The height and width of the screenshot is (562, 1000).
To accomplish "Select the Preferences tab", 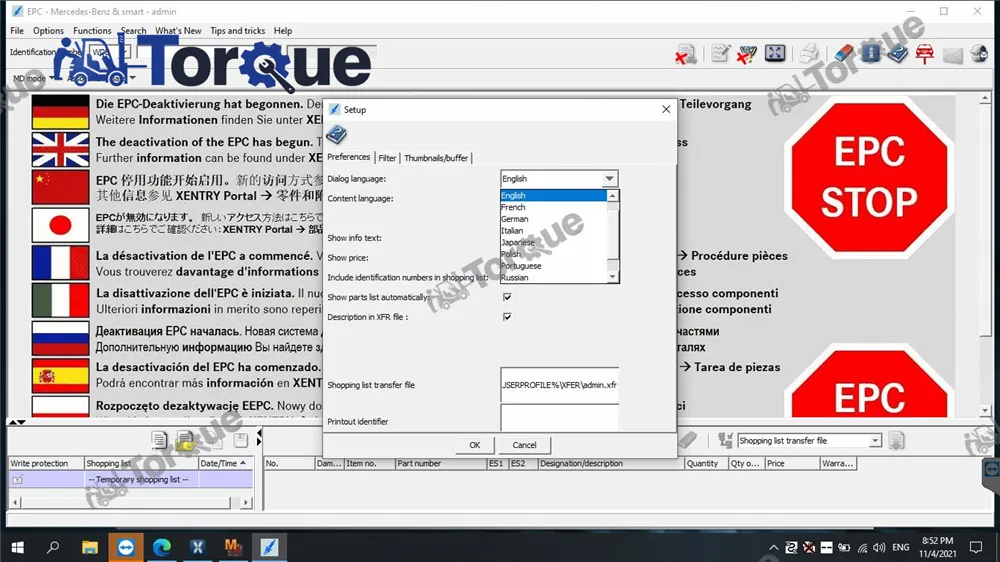I will pyautogui.click(x=348, y=157).
